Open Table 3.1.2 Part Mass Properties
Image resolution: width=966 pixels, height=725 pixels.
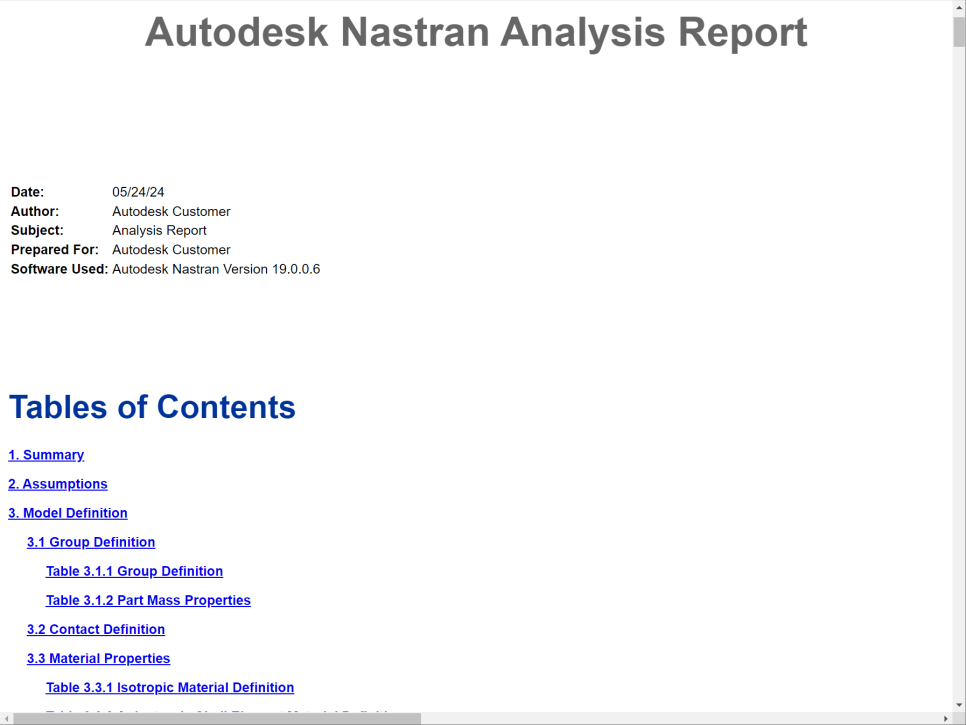click(x=148, y=600)
